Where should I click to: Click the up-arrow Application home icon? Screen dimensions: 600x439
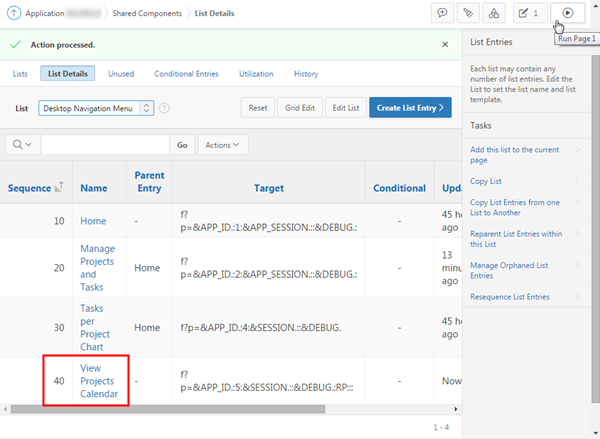pos(14,13)
